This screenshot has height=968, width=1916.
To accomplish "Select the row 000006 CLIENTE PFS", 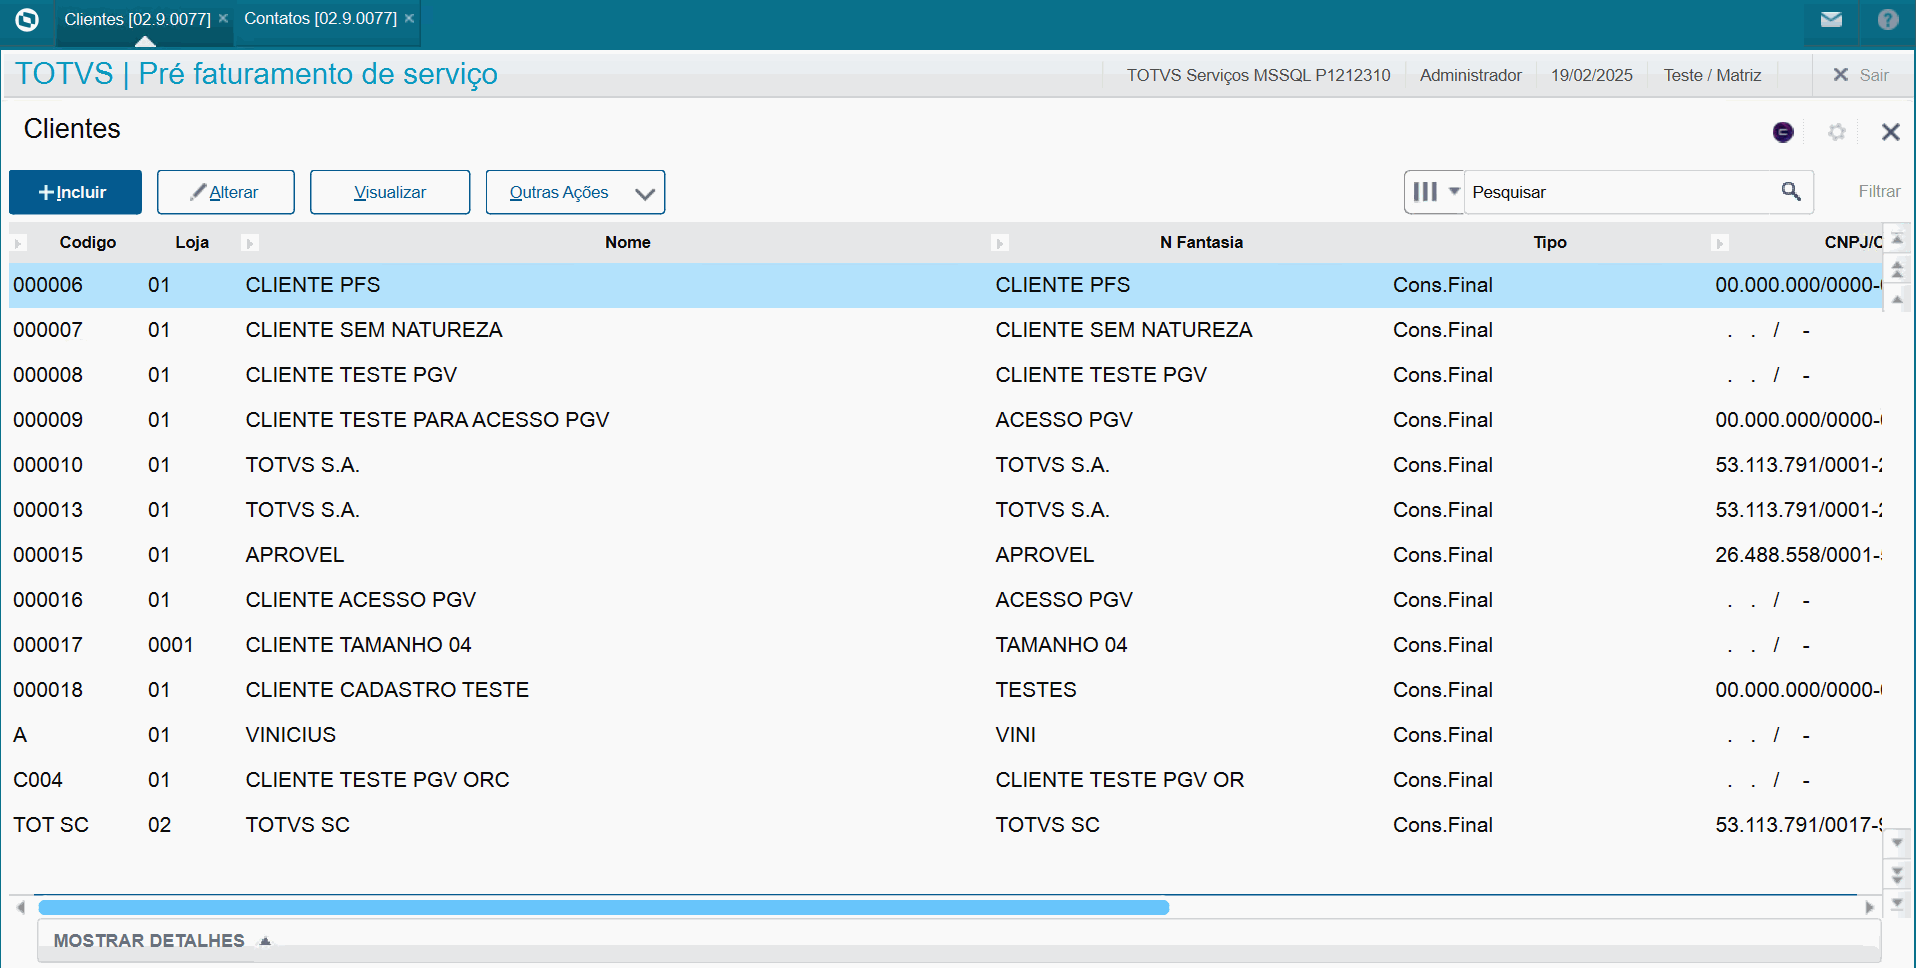I will (946, 285).
